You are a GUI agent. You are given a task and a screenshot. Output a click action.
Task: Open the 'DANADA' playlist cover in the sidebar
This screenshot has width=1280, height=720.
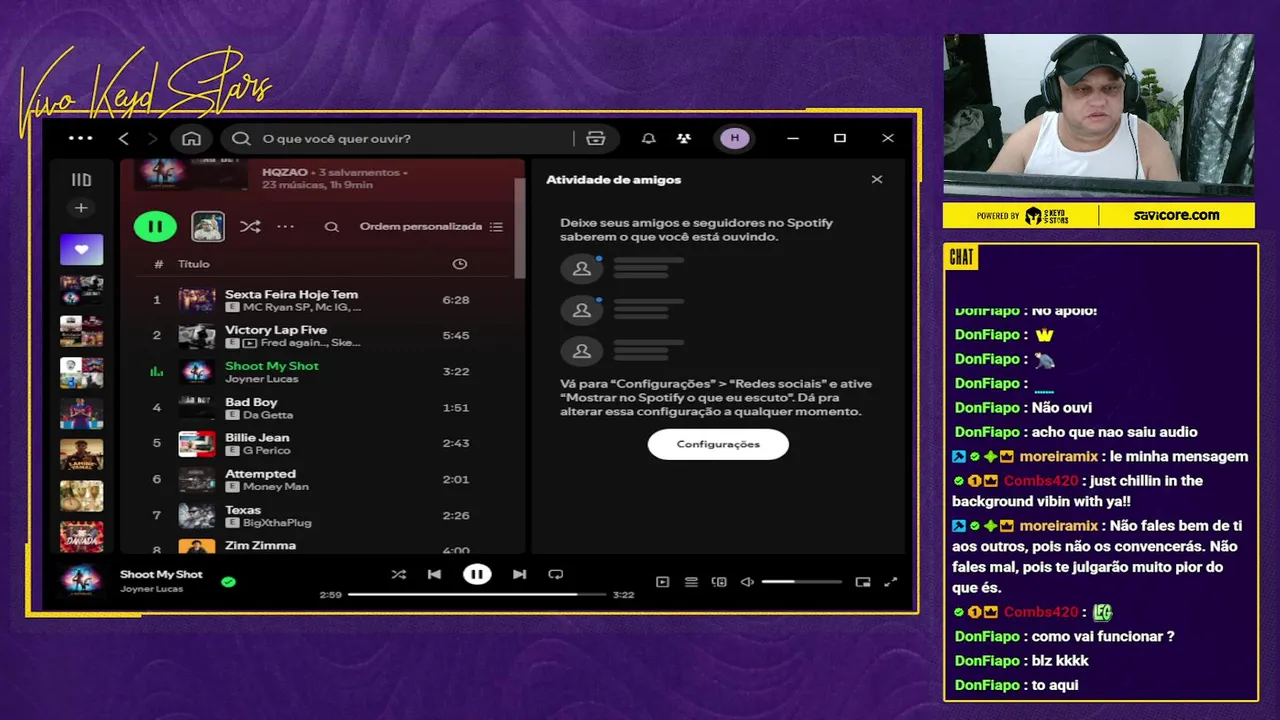(81, 537)
